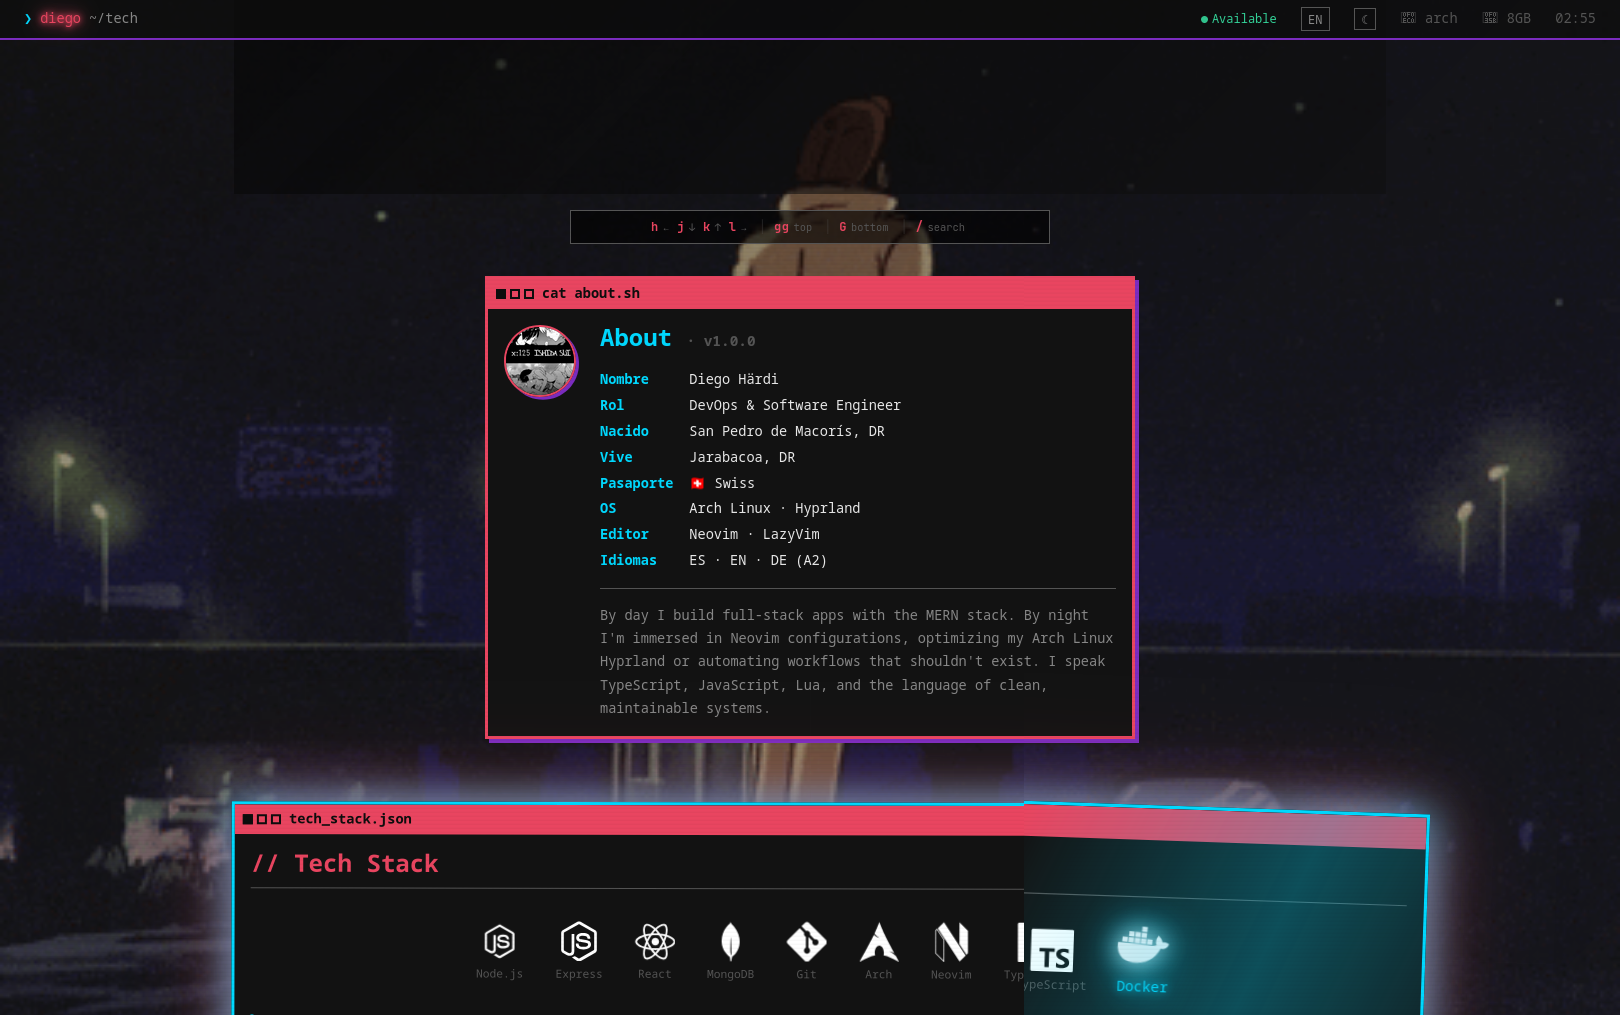Click the Pasaporte field label
Image resolution: width=1620 pixels, height=1015 pixels.
tap(637, 483)
